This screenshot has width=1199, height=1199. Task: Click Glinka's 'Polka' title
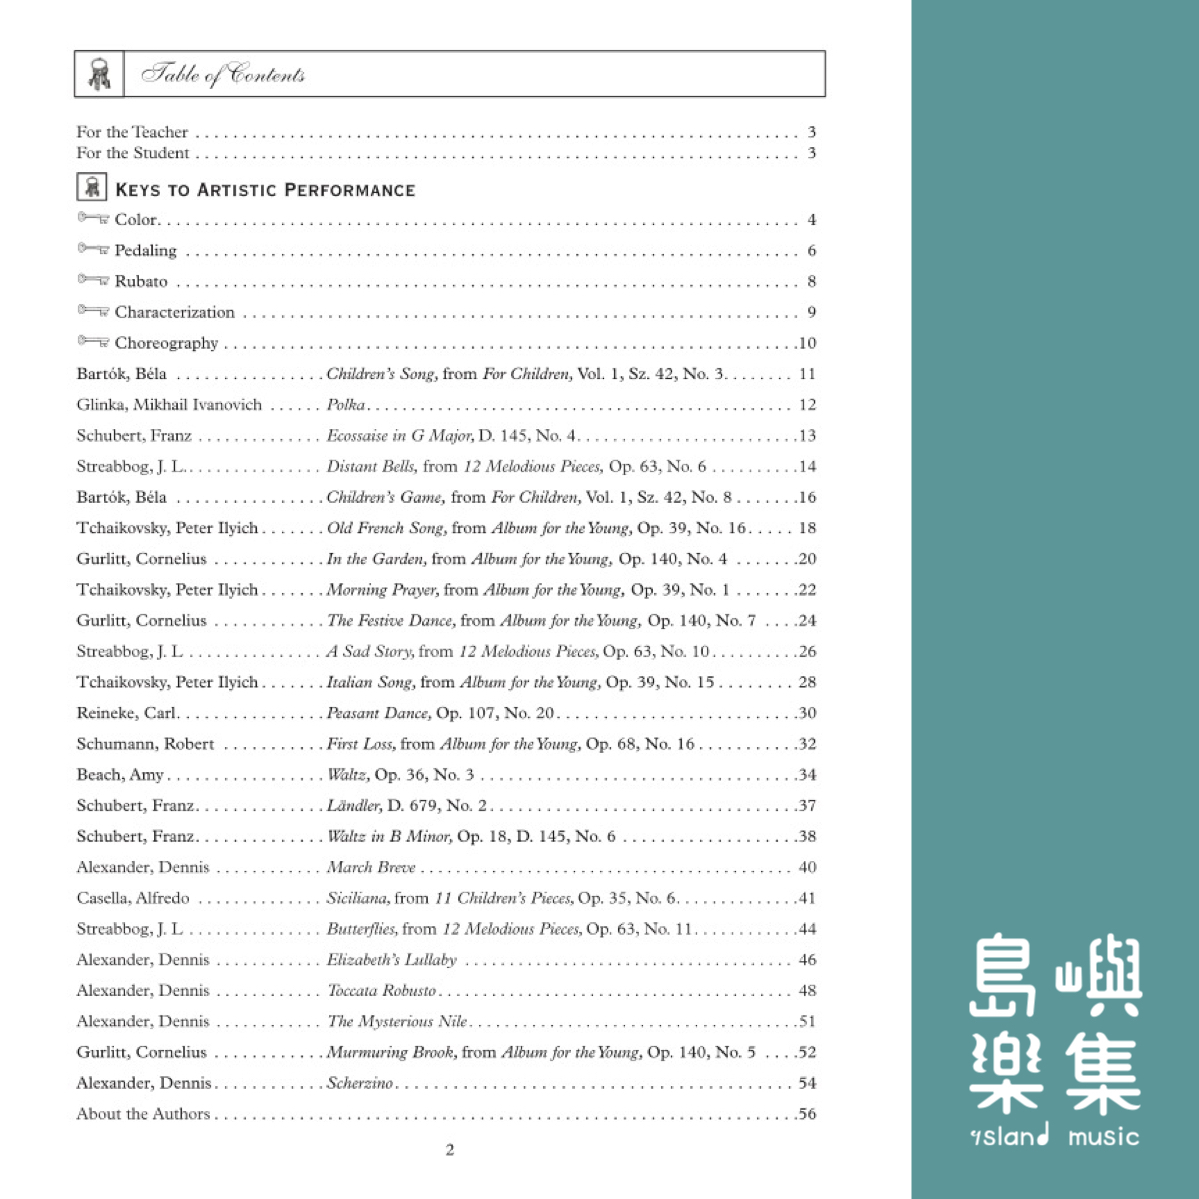346,405
